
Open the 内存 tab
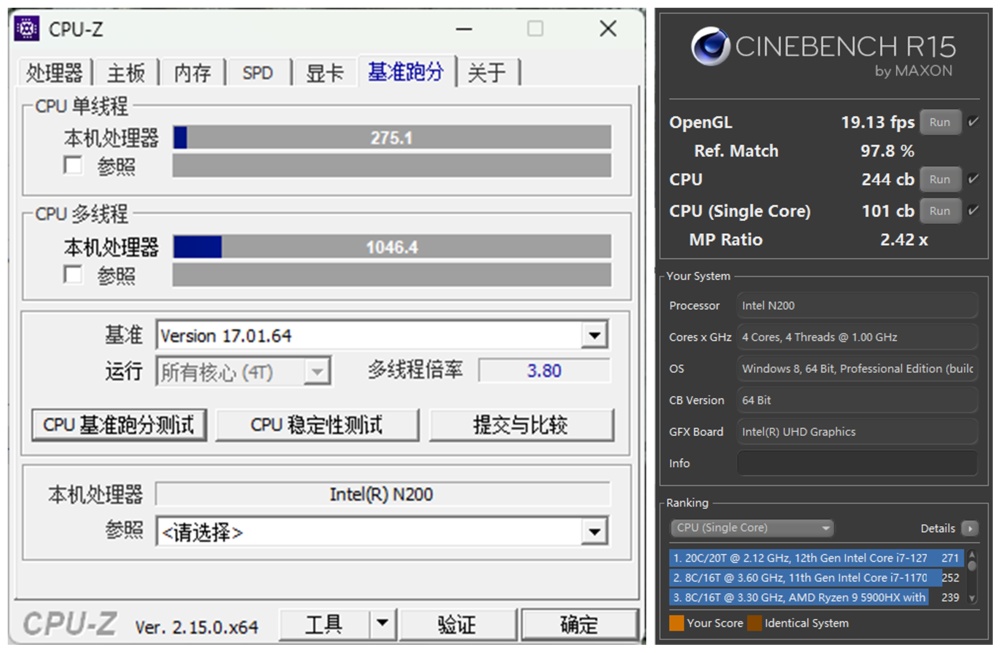point(193,73)
